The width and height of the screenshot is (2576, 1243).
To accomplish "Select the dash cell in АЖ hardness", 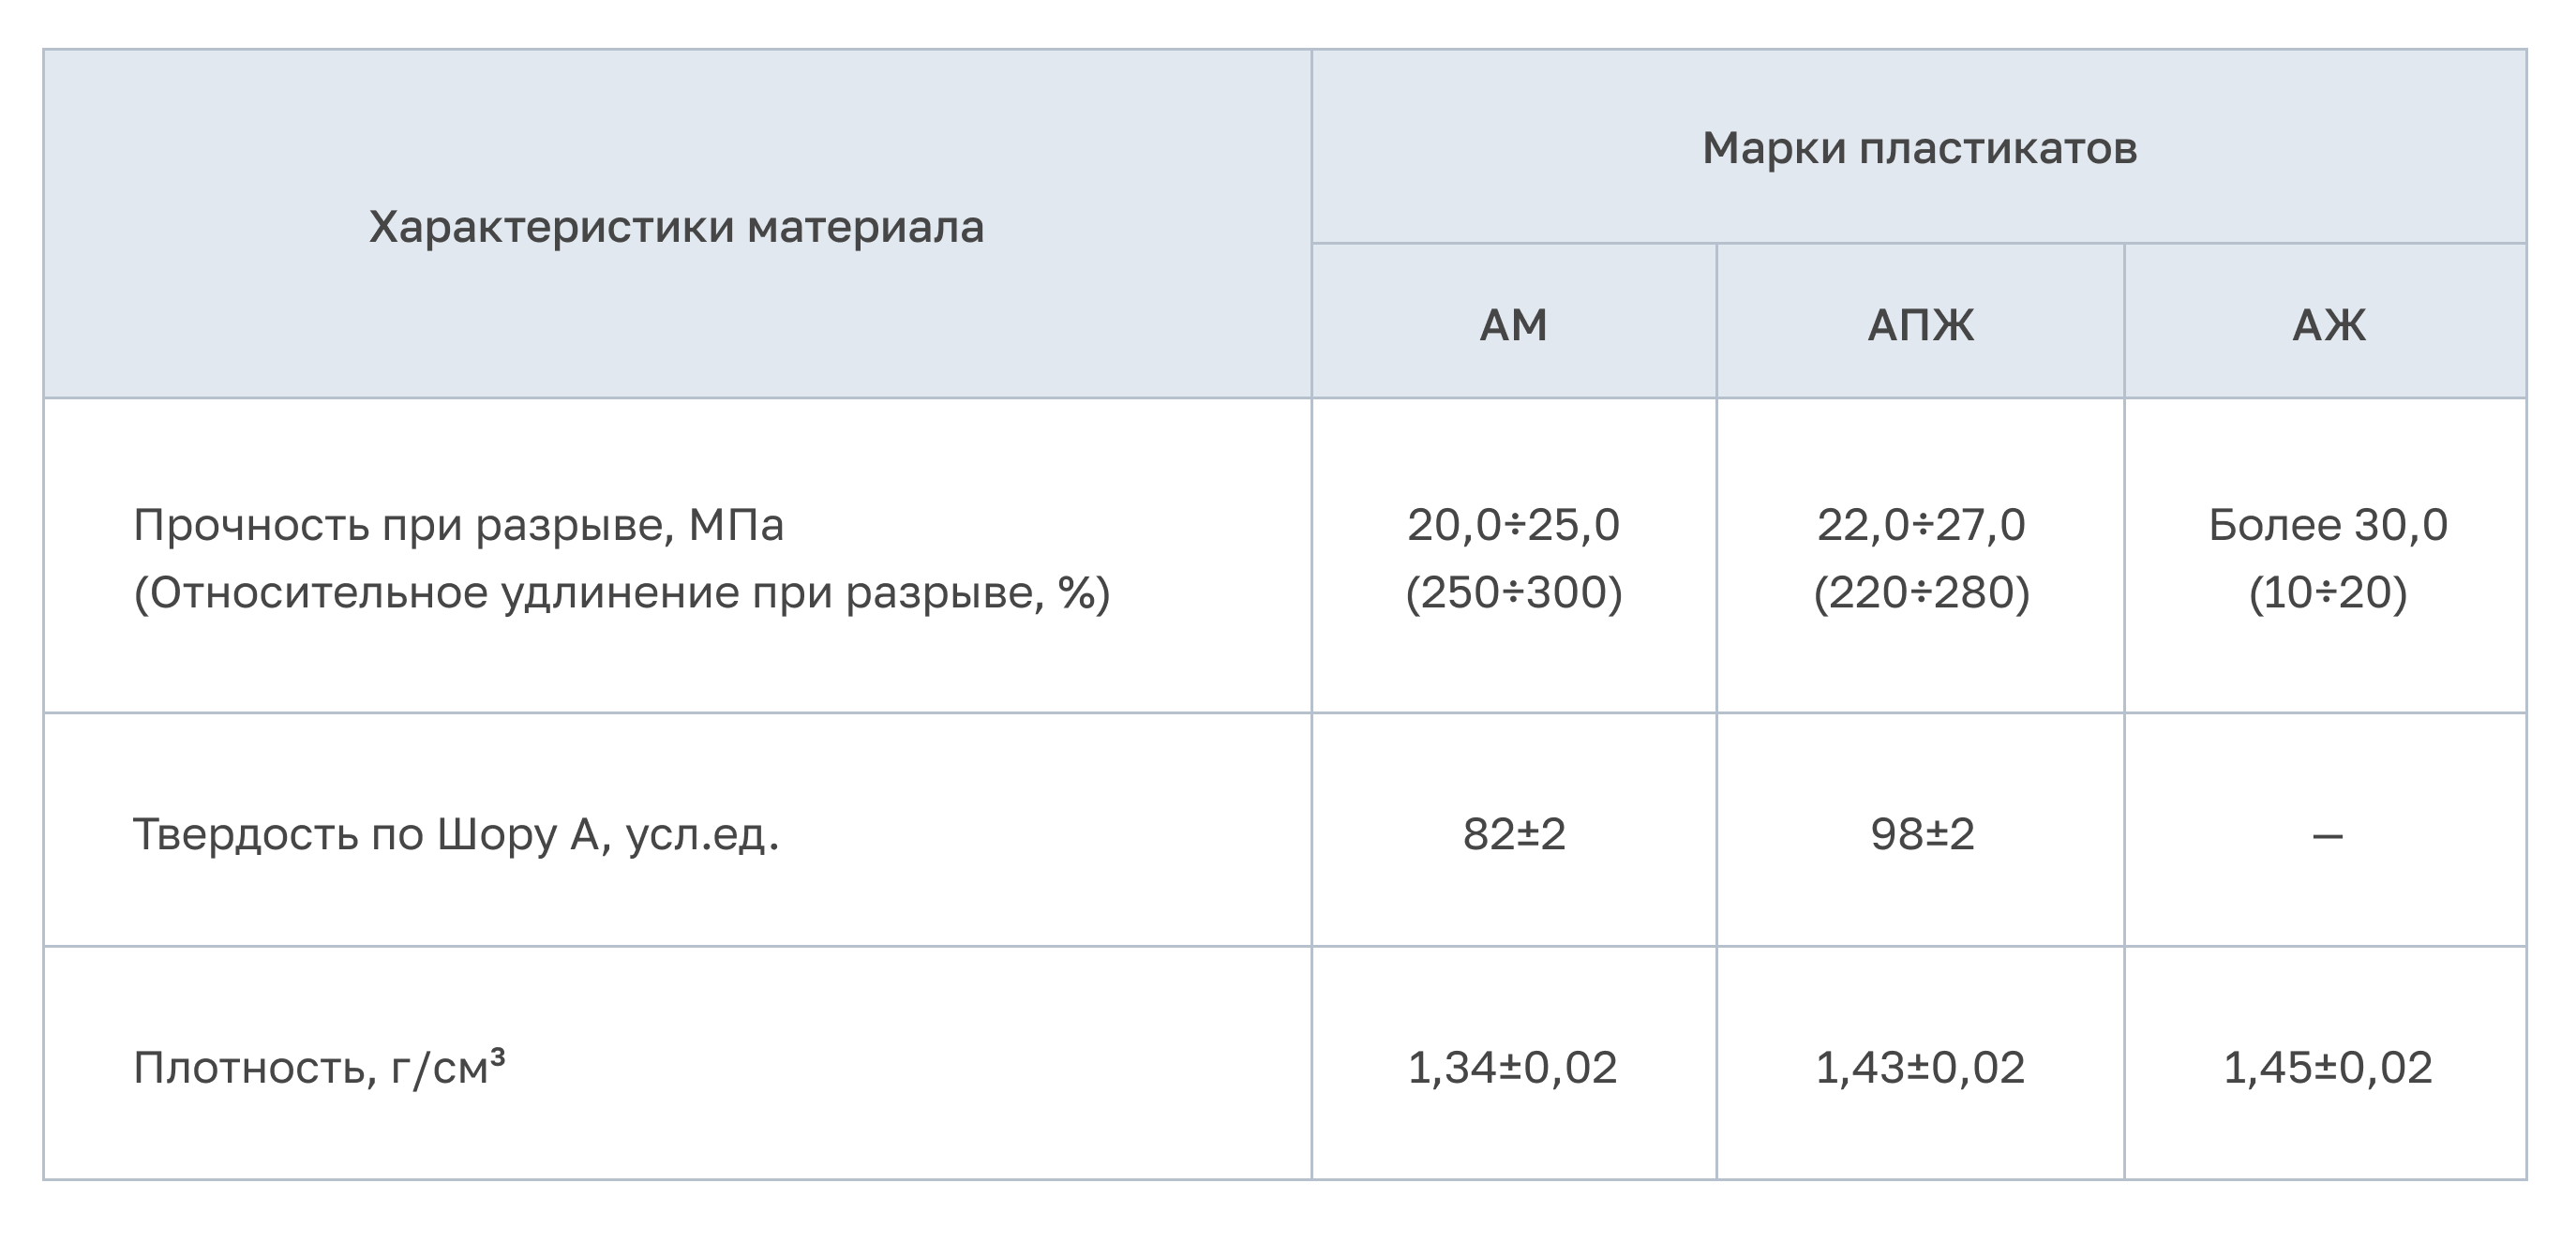I will pyautogui.click(x=2328, y=836).
